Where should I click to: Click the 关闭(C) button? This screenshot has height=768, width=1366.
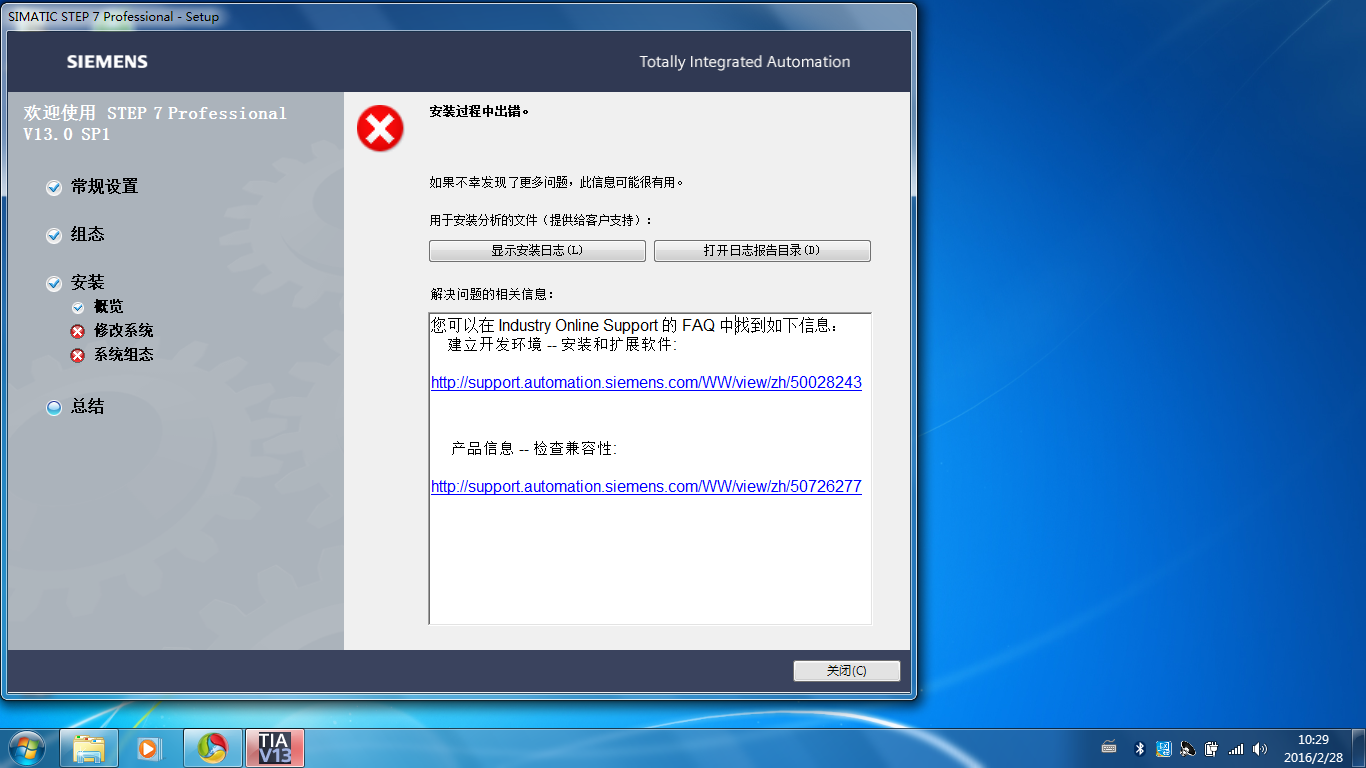click(847, 671)
